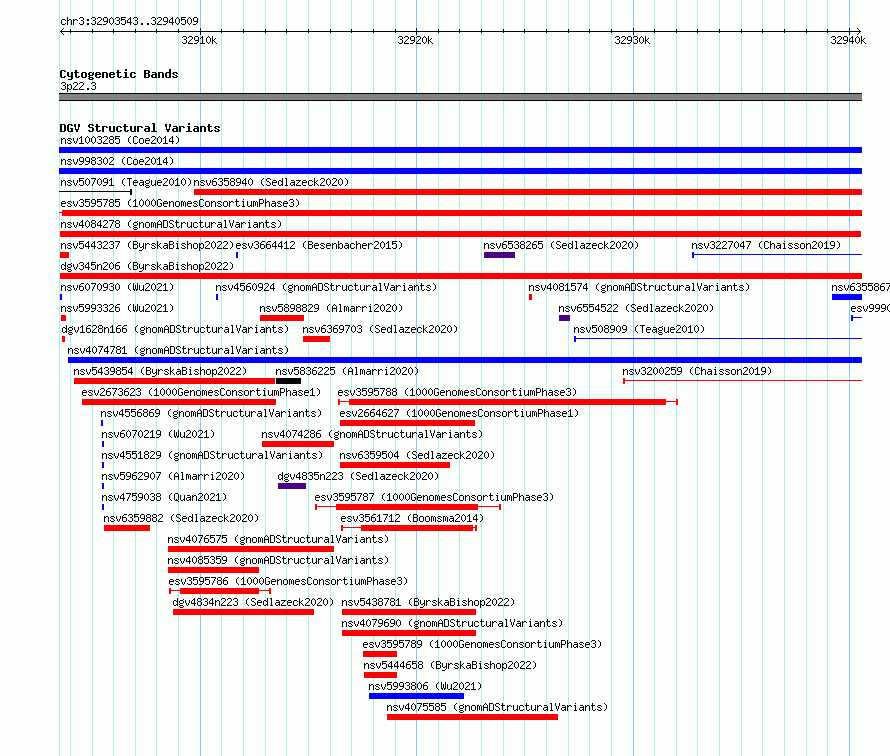Open nsv4759038 (Quan2021) variant
Screen dimensions: 890x756
[x=164, y=497]
